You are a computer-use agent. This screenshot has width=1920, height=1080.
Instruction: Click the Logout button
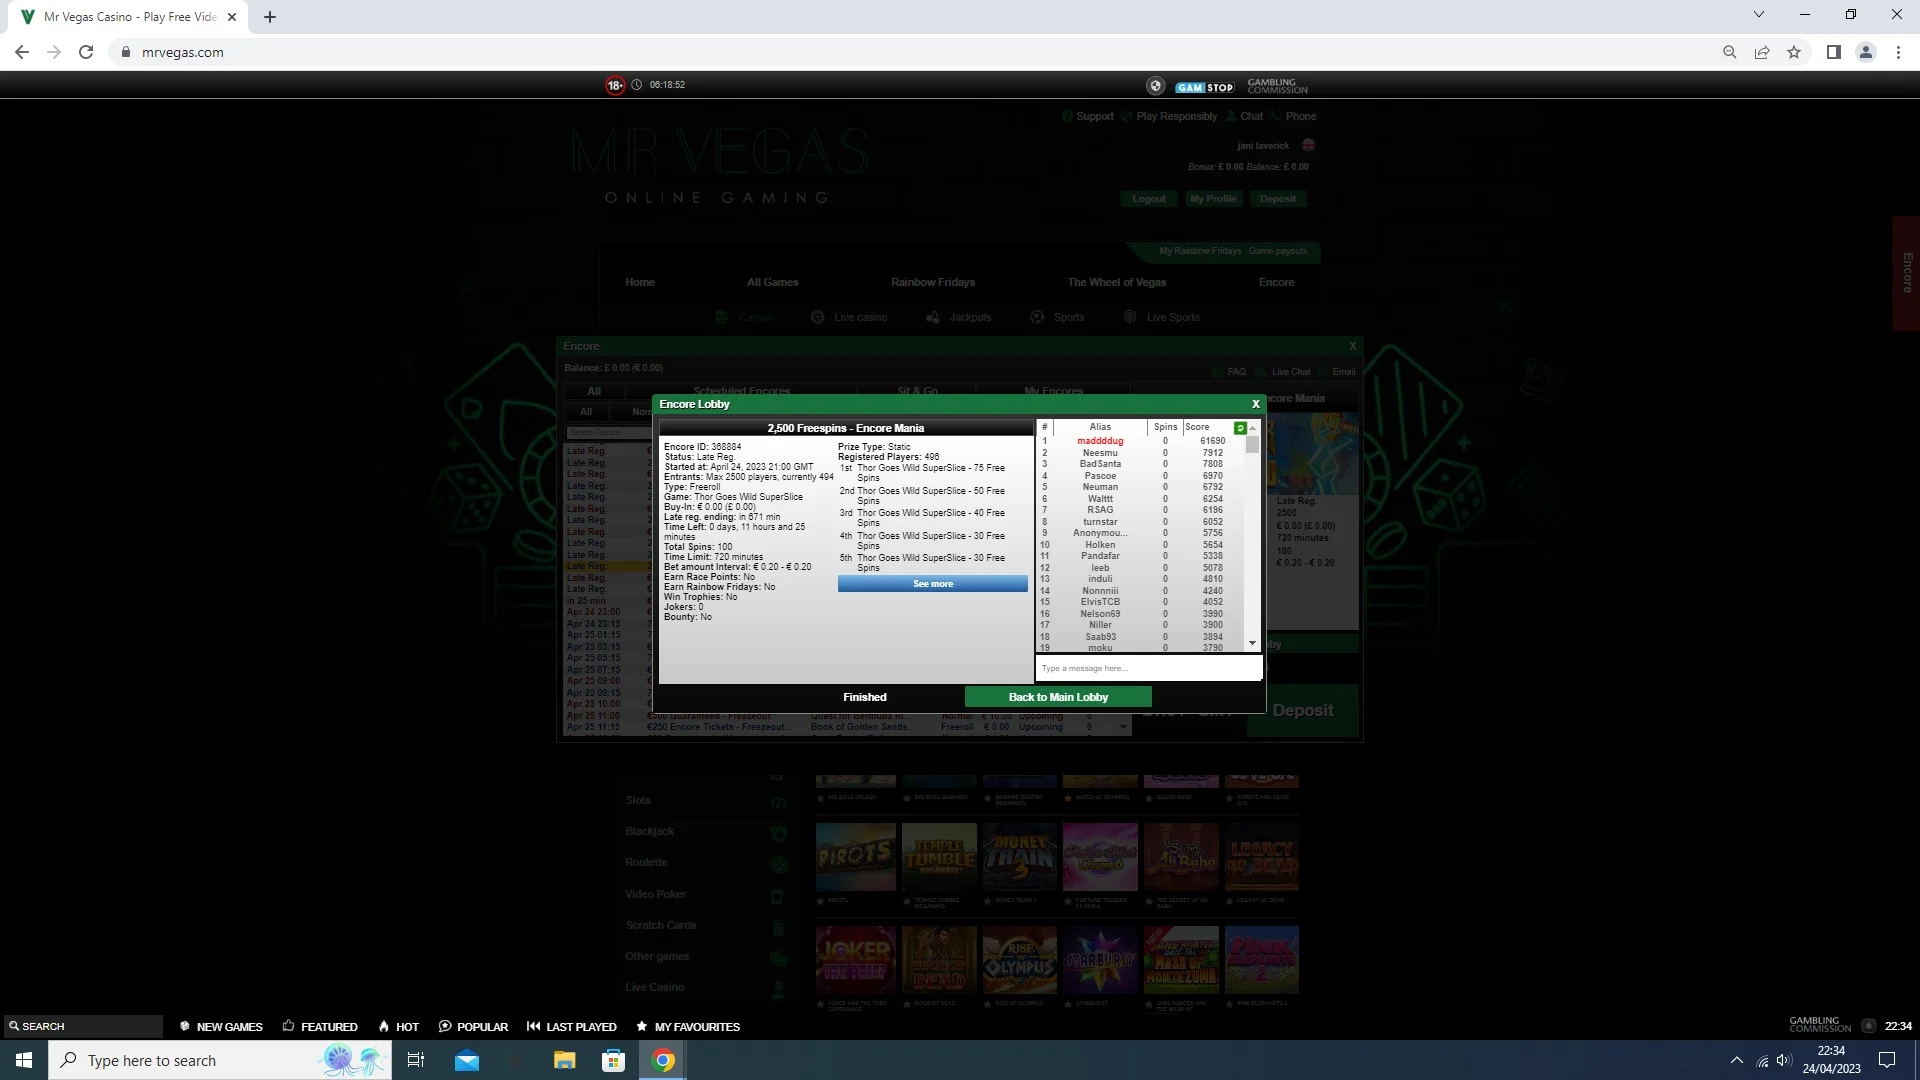(1149, 199)
